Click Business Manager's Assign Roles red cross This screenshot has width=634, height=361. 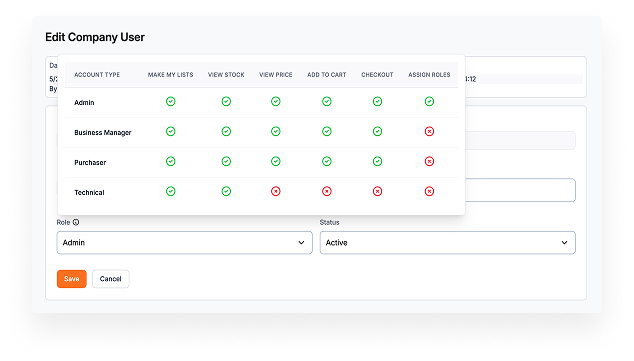(x=429, y=131)
